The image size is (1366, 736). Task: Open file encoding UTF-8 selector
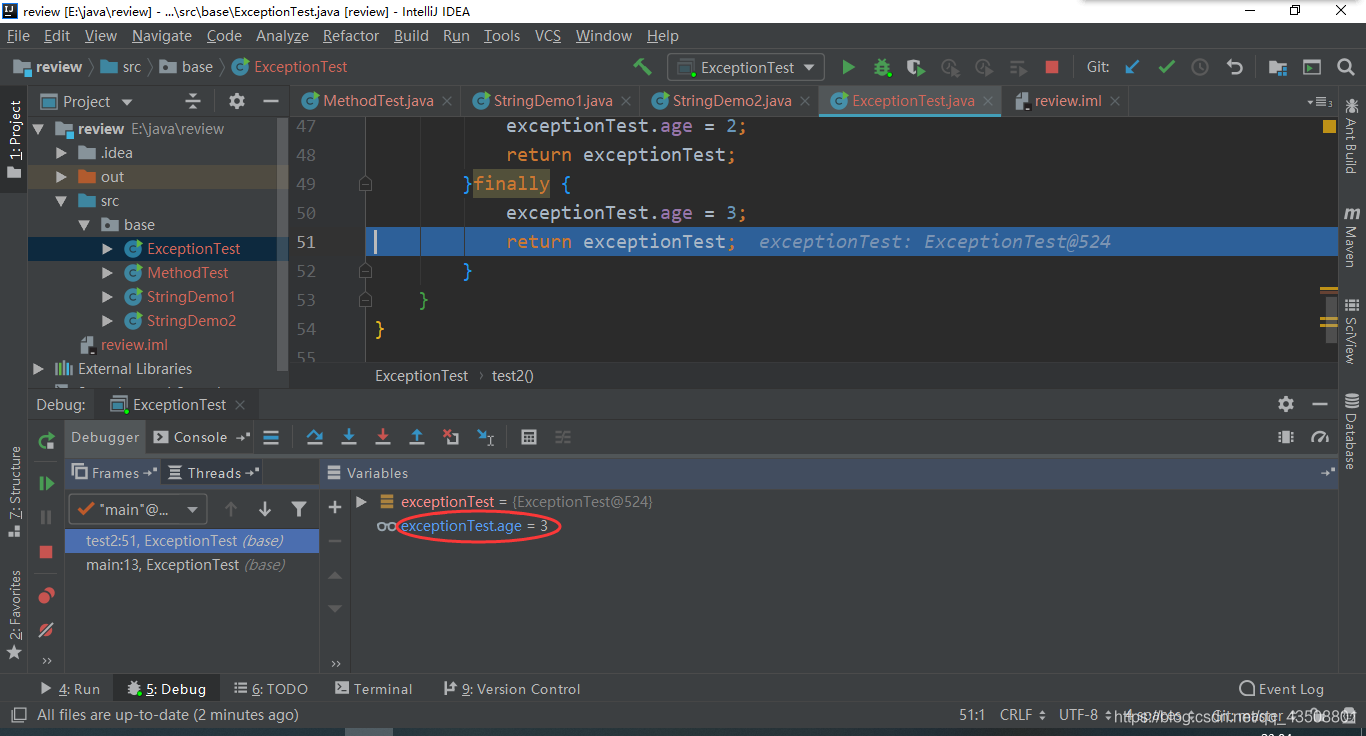coord(1085,715)
